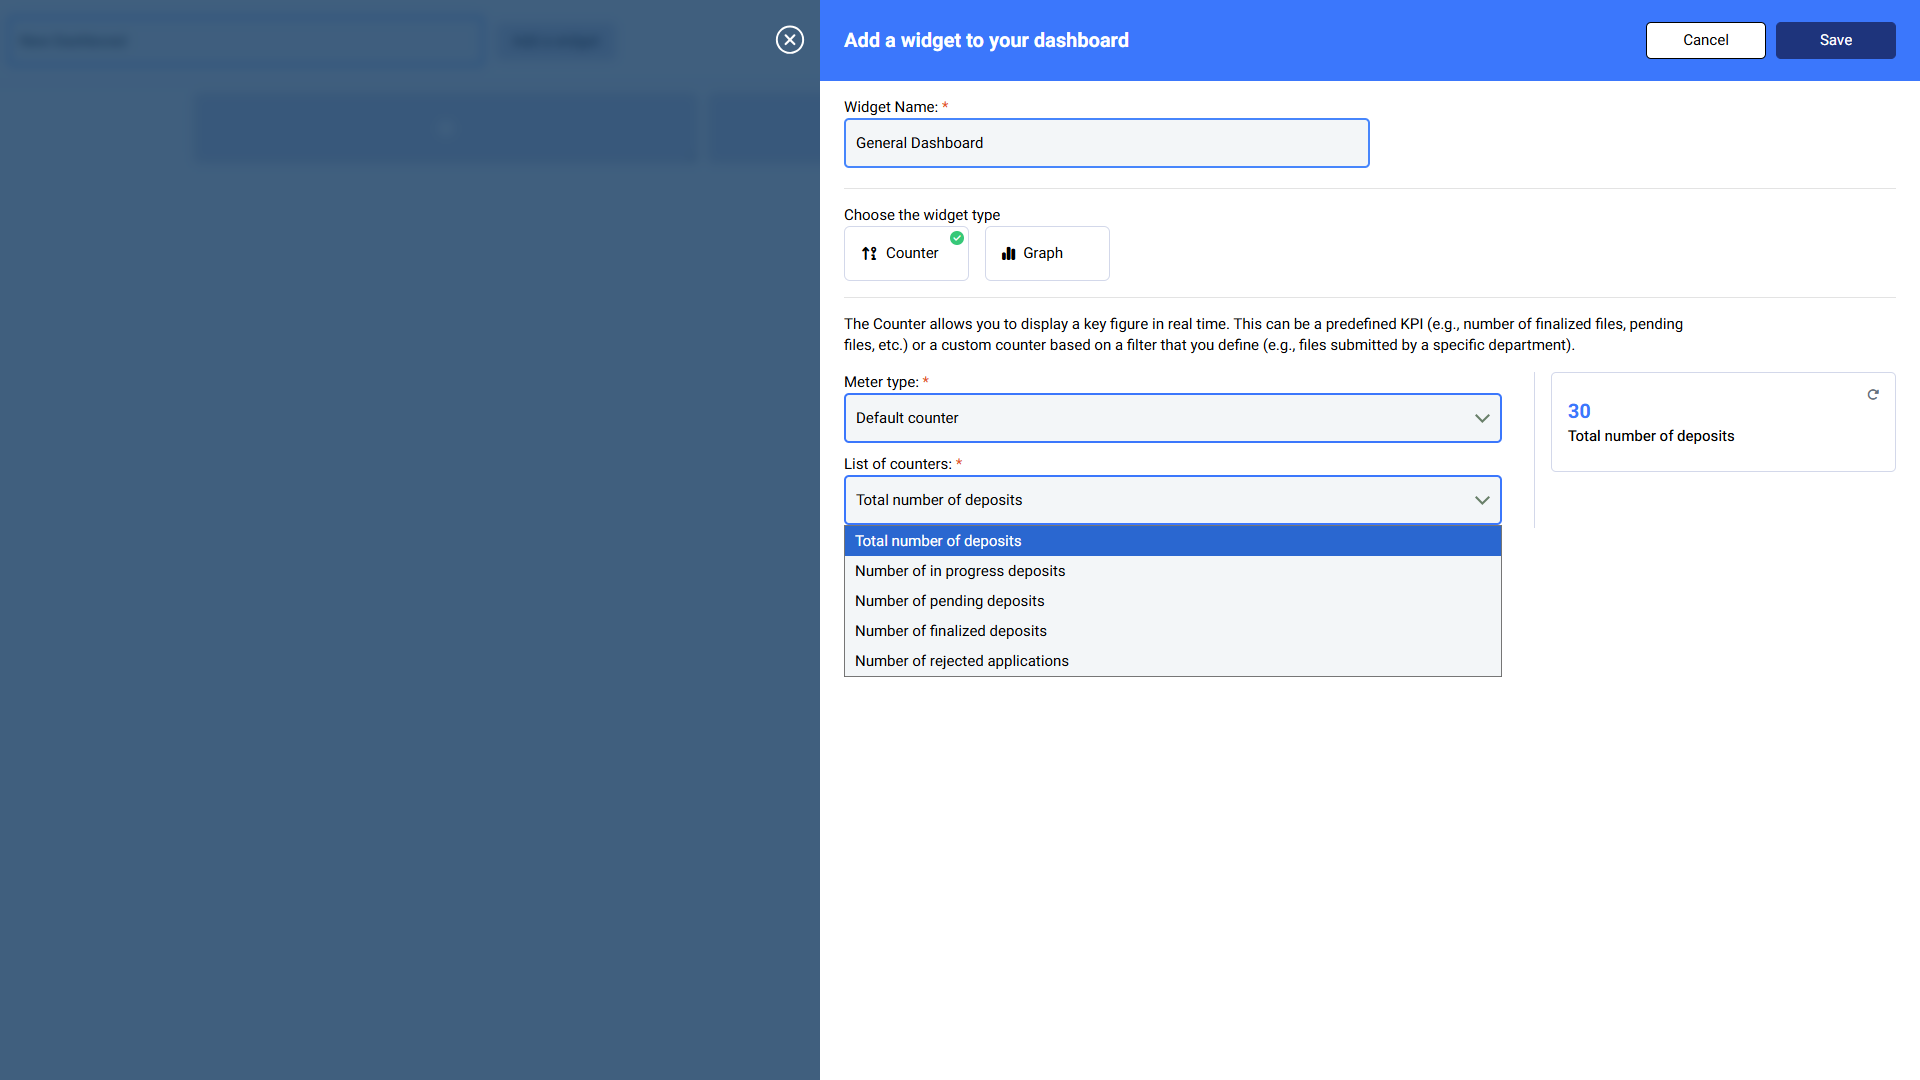Choose Number of in progress deposits

coord(960,571)
